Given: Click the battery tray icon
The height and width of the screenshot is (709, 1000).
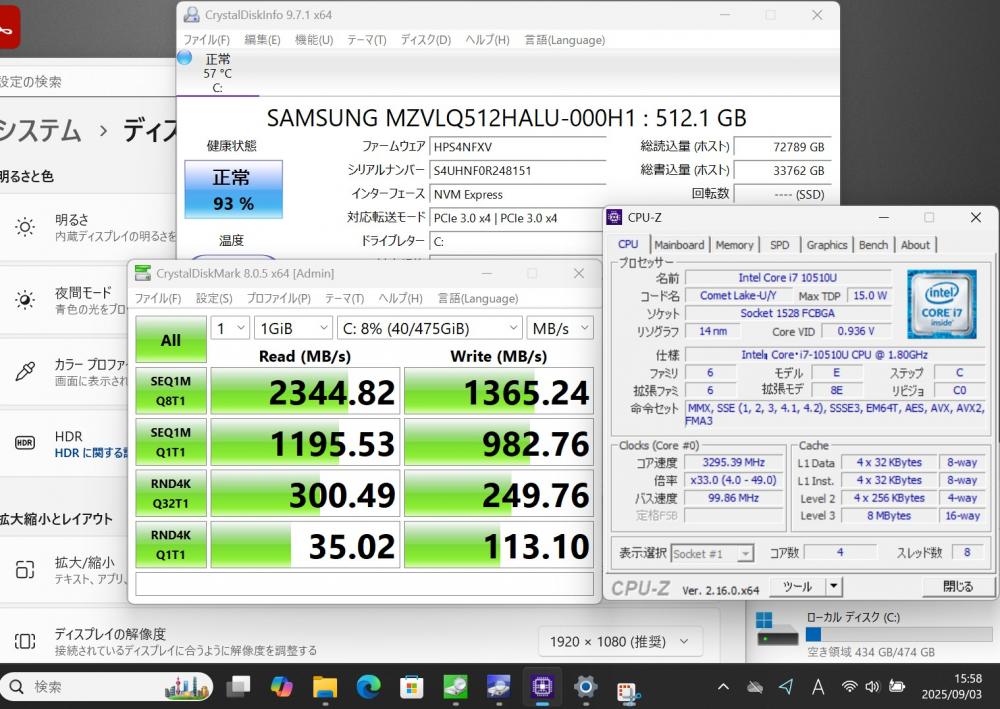Looking at the screenshot, I should pos(897,687).
